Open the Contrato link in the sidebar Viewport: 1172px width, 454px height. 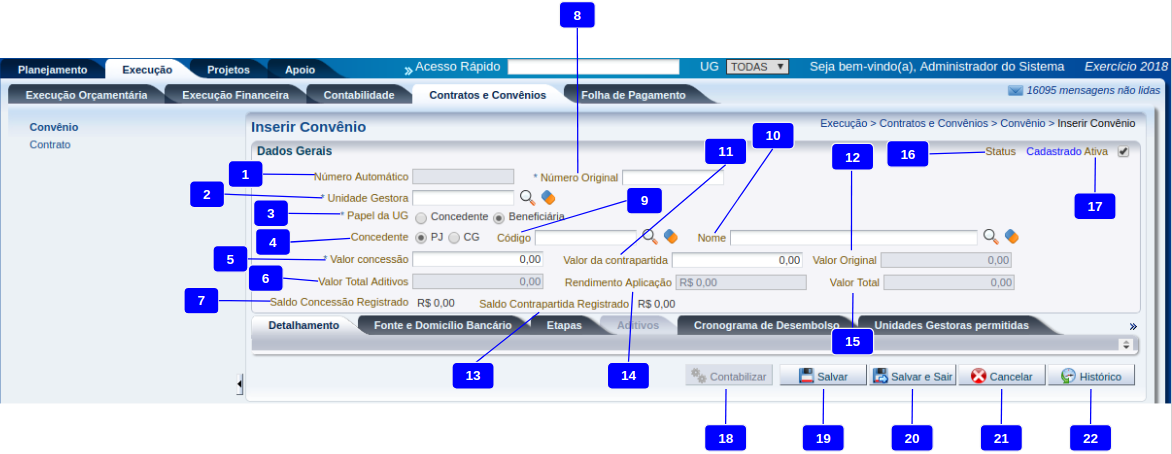(x=50, y=145)
